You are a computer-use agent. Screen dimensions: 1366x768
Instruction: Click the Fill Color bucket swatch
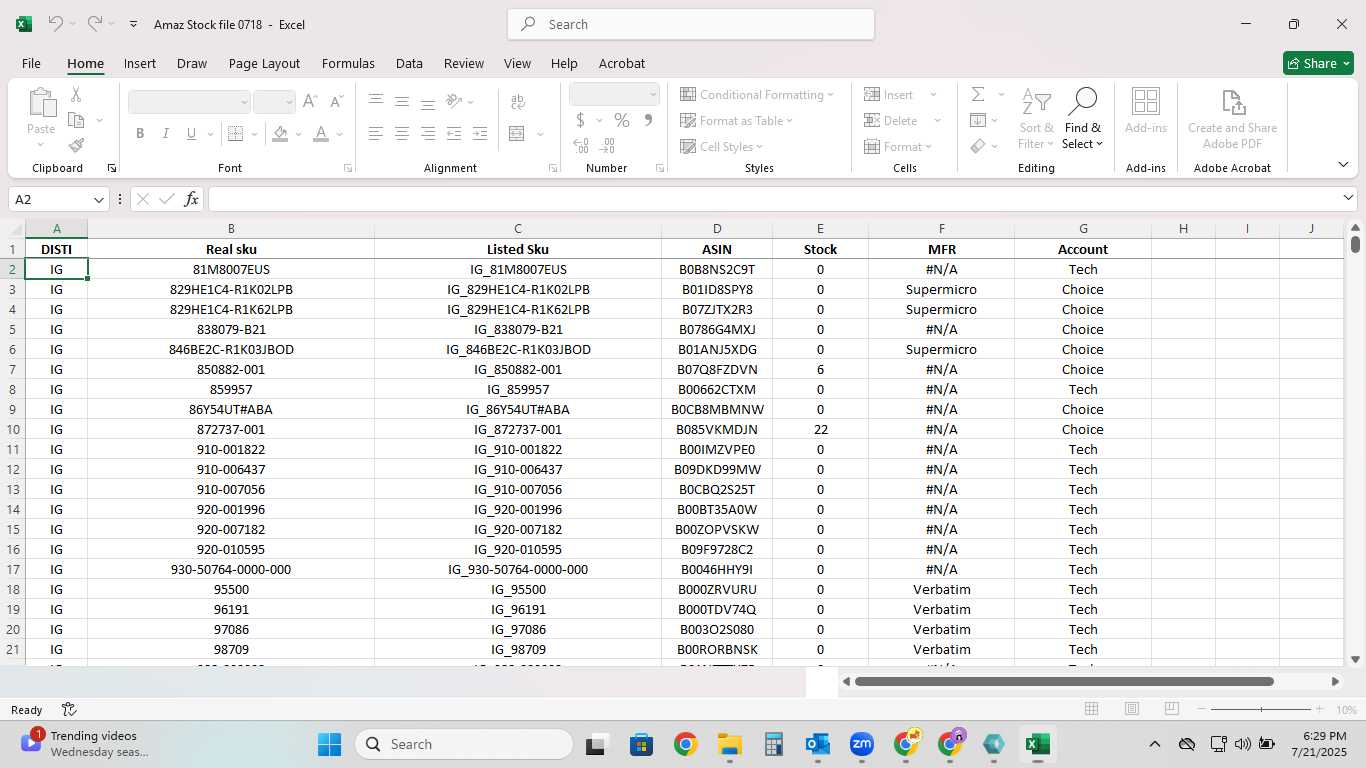[280, 133]
